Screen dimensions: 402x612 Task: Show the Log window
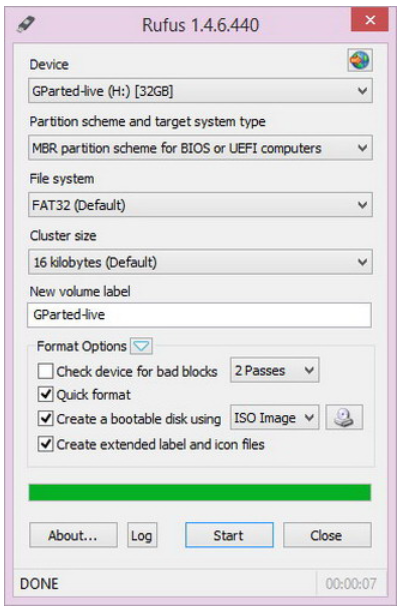click(142, 536)
